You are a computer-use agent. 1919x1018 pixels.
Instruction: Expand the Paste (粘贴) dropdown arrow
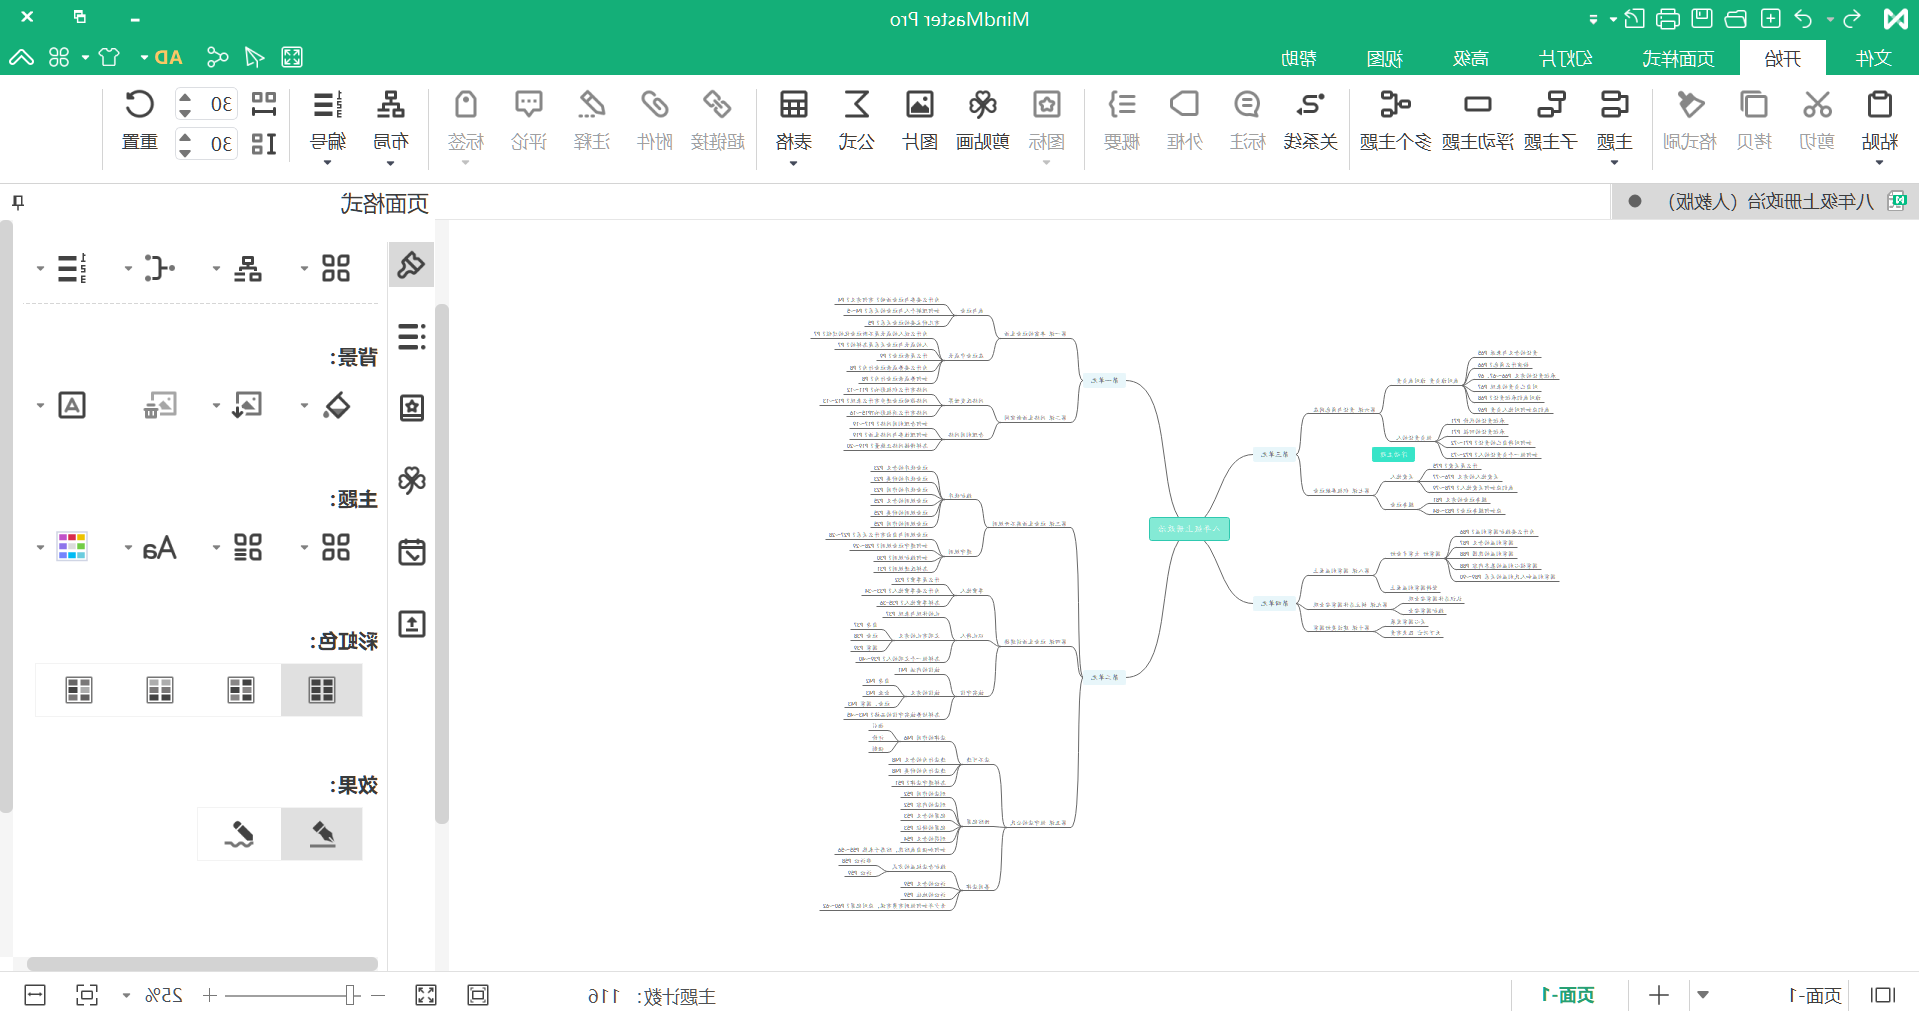tap(1879, 163)
